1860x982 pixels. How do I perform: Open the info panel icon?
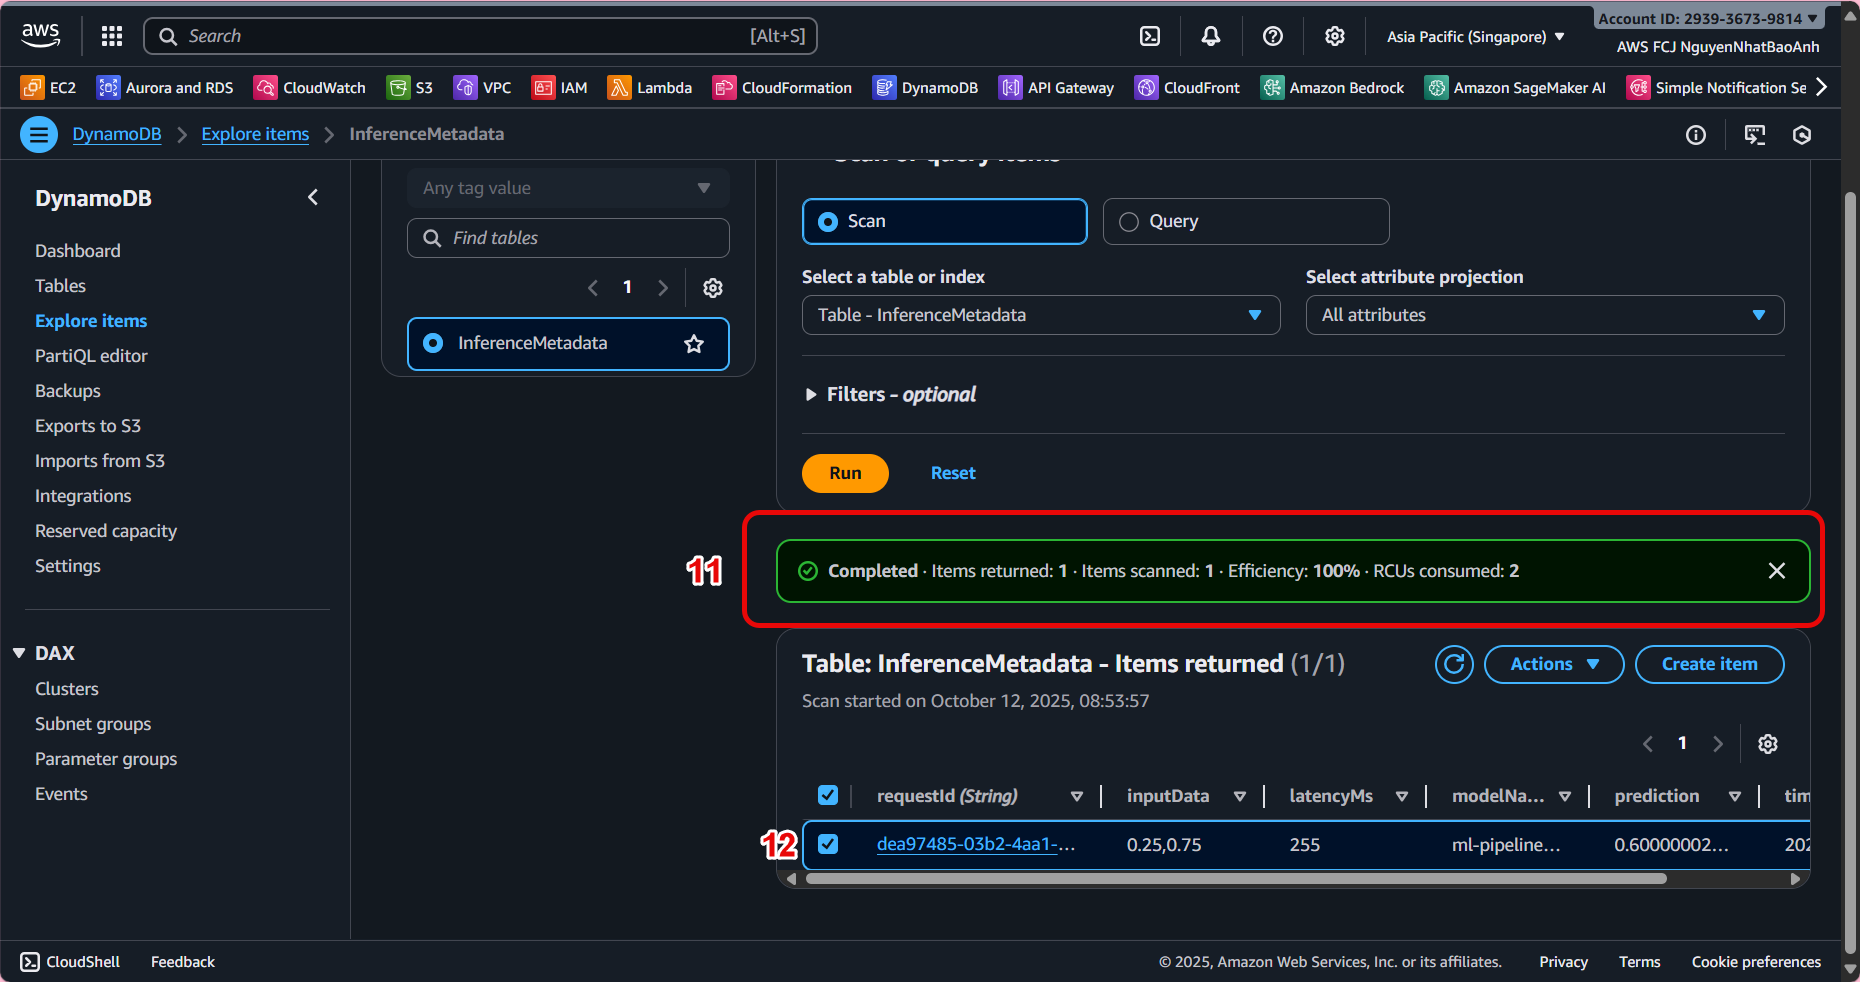pos(1696,135)
